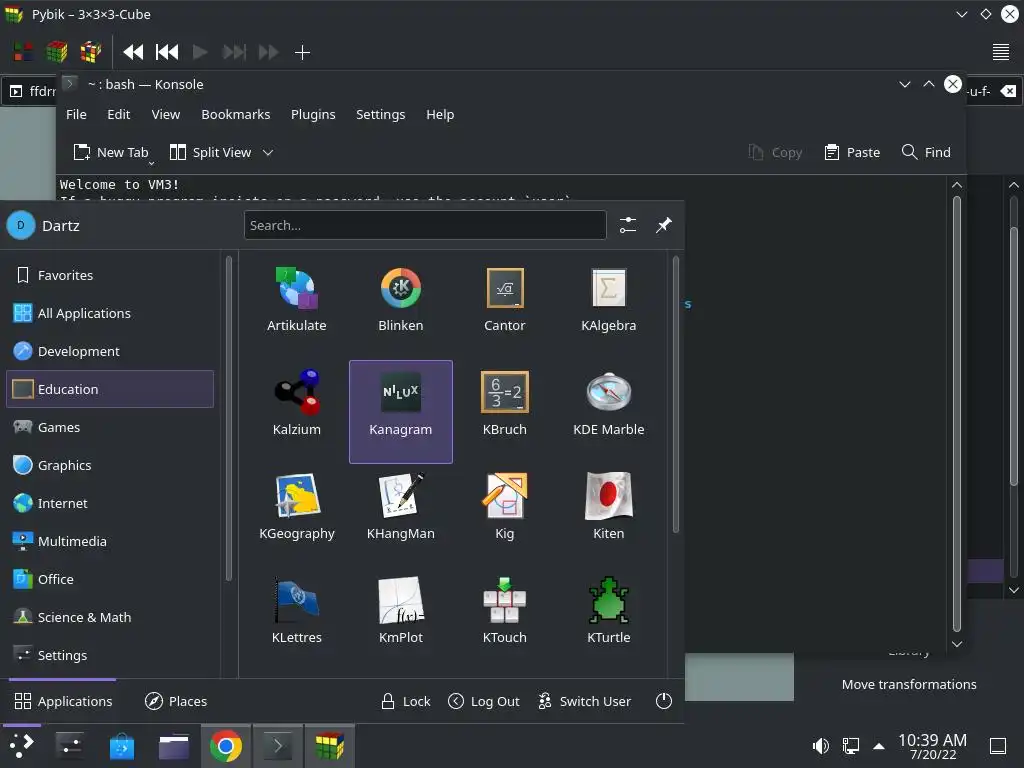Launch KHangMan game
This screenshot has height=768, width=1024.
click(x=400, y=508)
